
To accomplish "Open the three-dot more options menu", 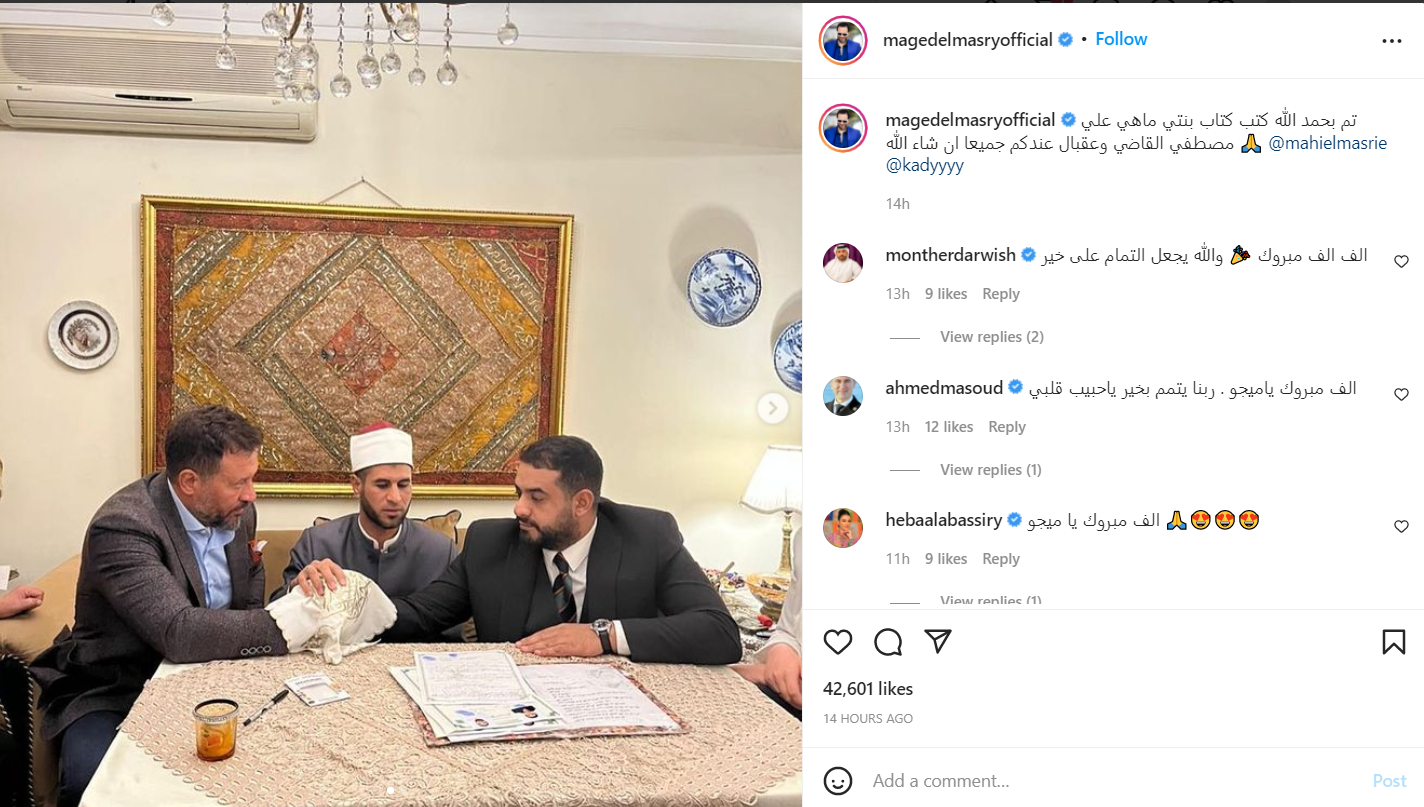I will [1392, 41].
